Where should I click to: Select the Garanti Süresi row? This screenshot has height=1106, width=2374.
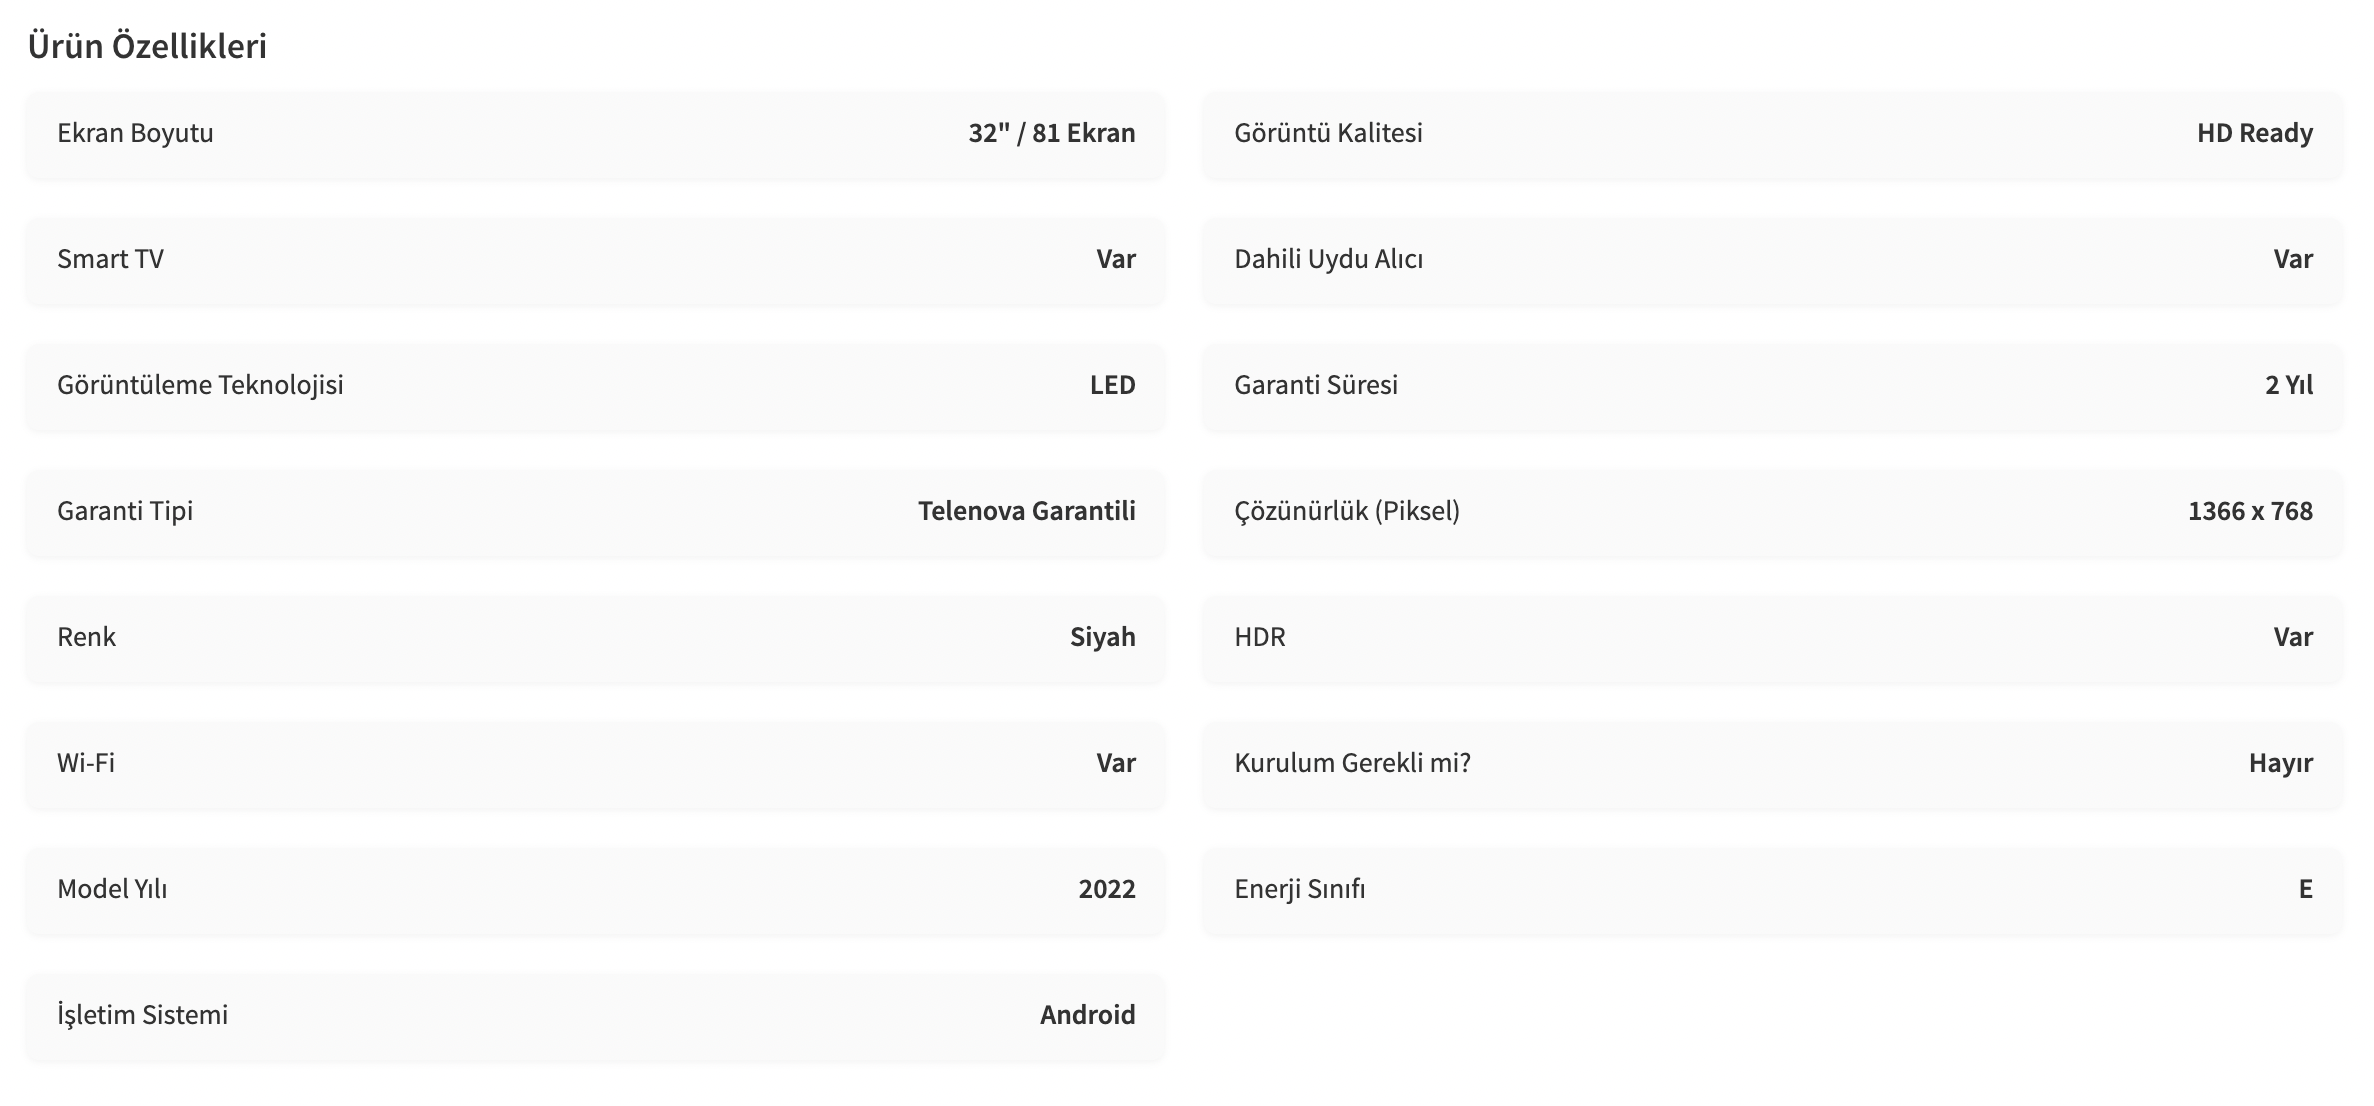point(1773,385)
